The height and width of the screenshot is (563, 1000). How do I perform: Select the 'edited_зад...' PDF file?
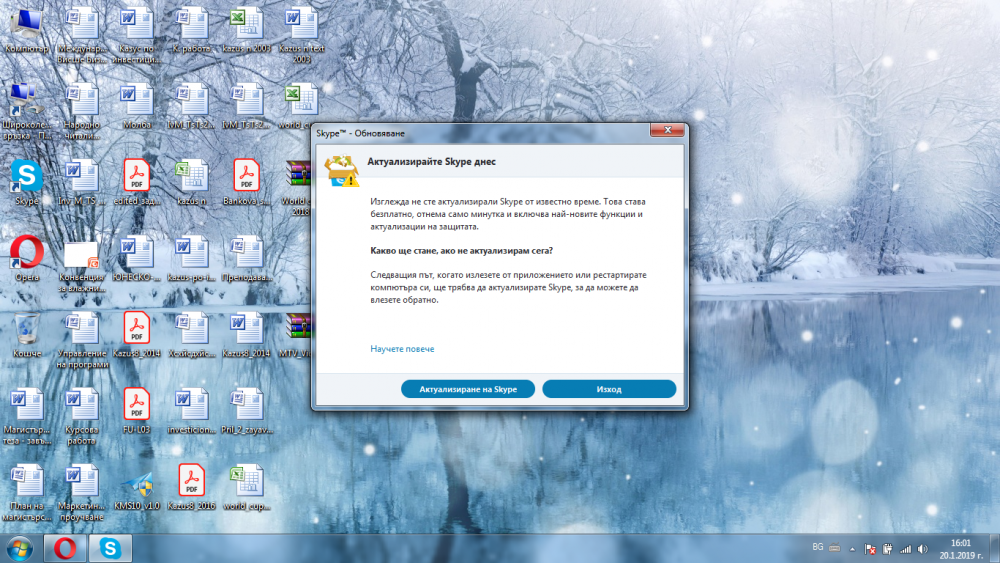point(136,183)
